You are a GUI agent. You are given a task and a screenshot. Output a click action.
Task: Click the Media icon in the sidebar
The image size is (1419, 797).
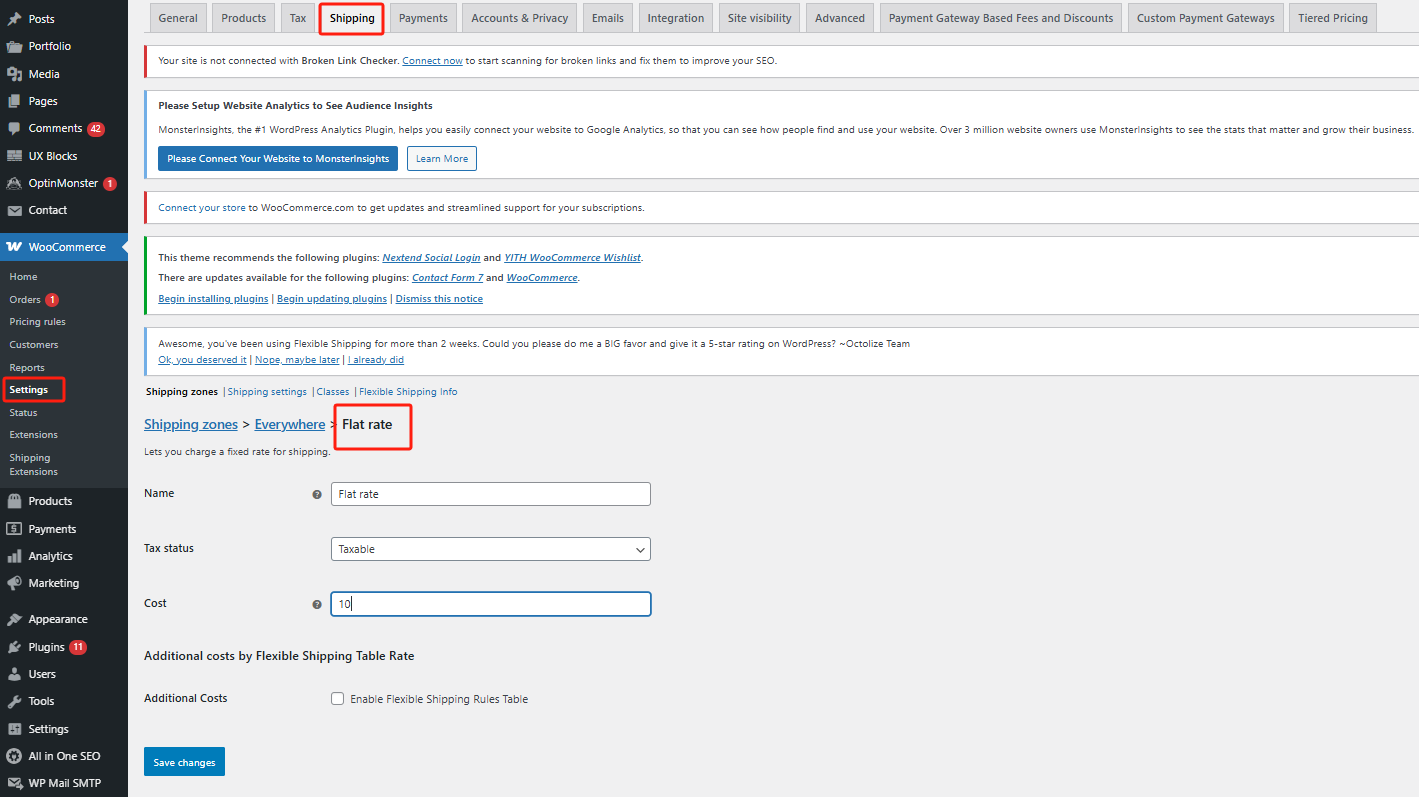[14, 74]
